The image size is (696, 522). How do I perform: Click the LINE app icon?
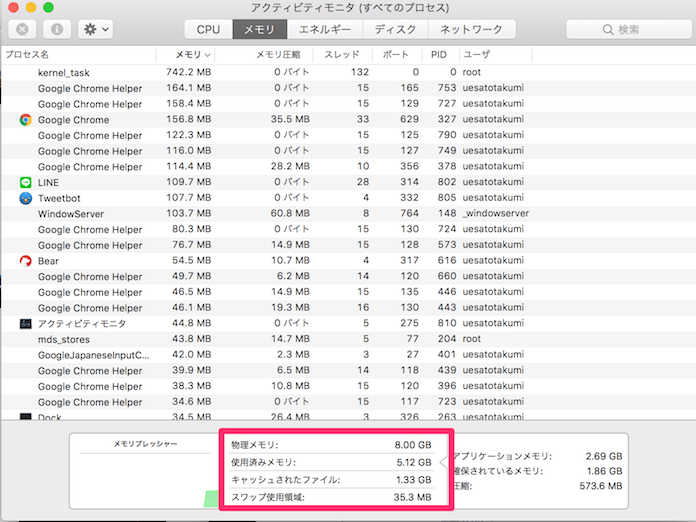[25, 182]
